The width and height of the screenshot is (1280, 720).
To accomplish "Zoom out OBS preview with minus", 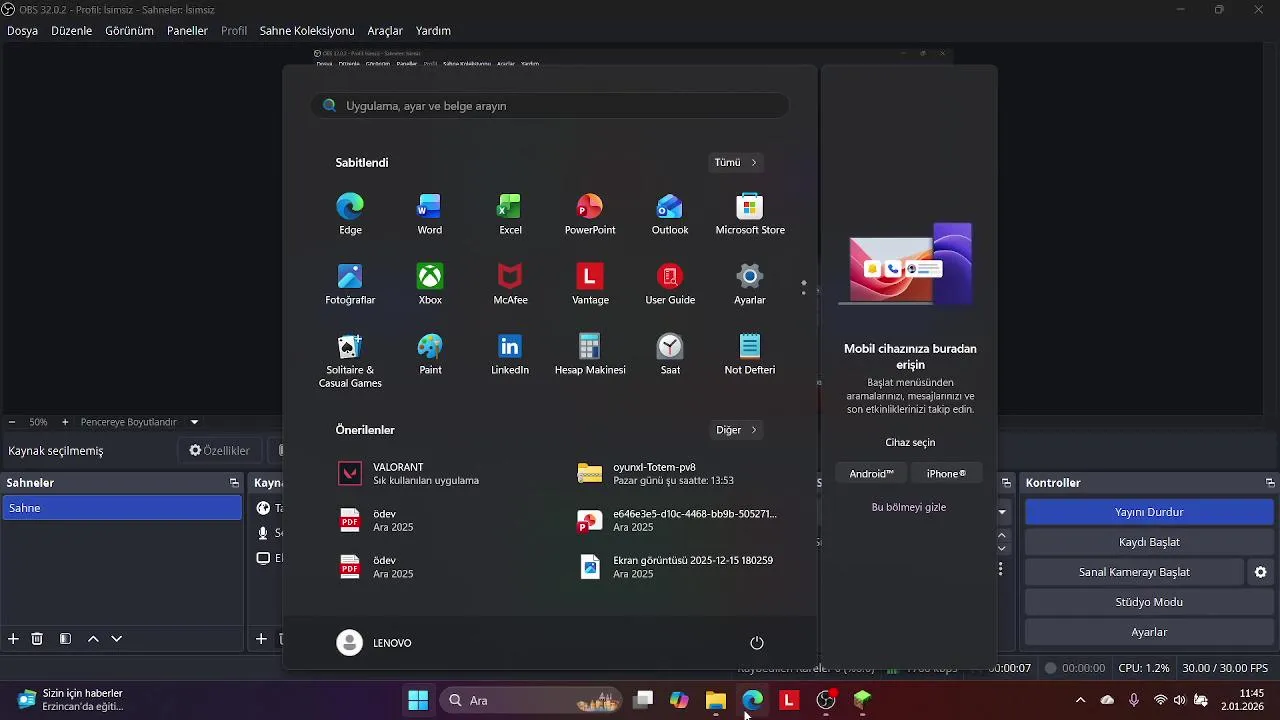I will [x=12, y=422].
